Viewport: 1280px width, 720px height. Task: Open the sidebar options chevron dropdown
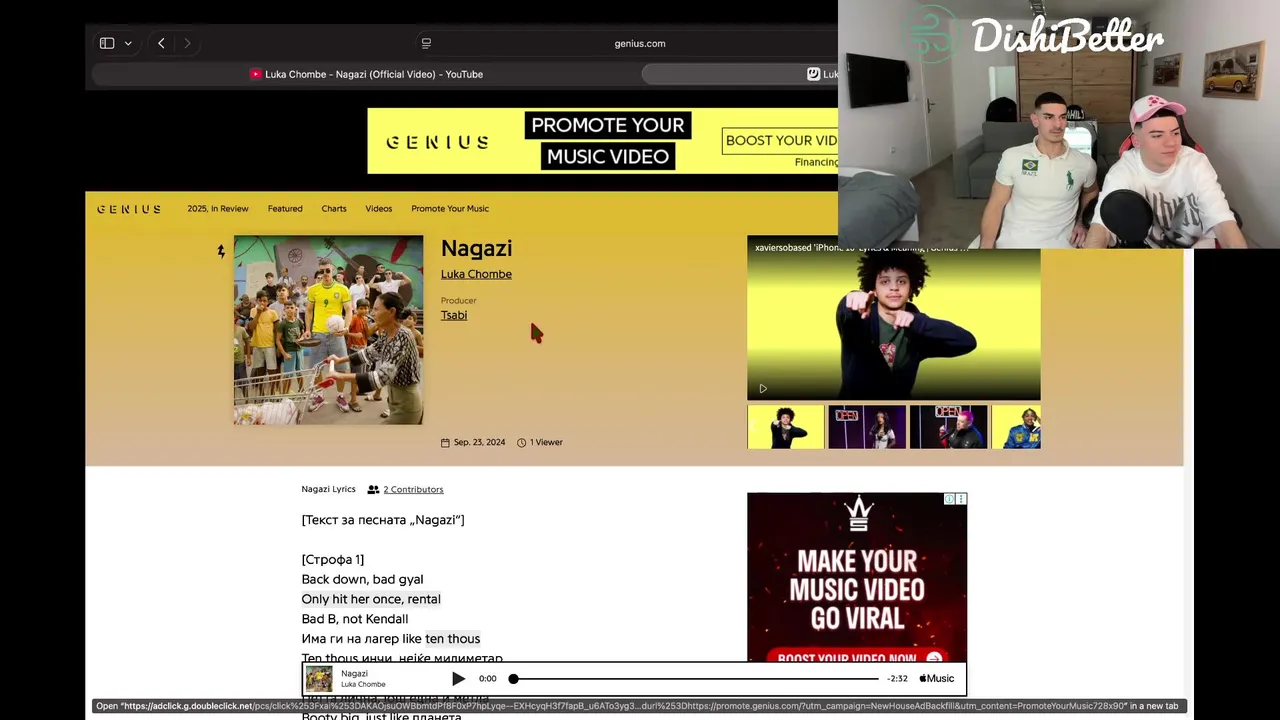coord(128,44)
